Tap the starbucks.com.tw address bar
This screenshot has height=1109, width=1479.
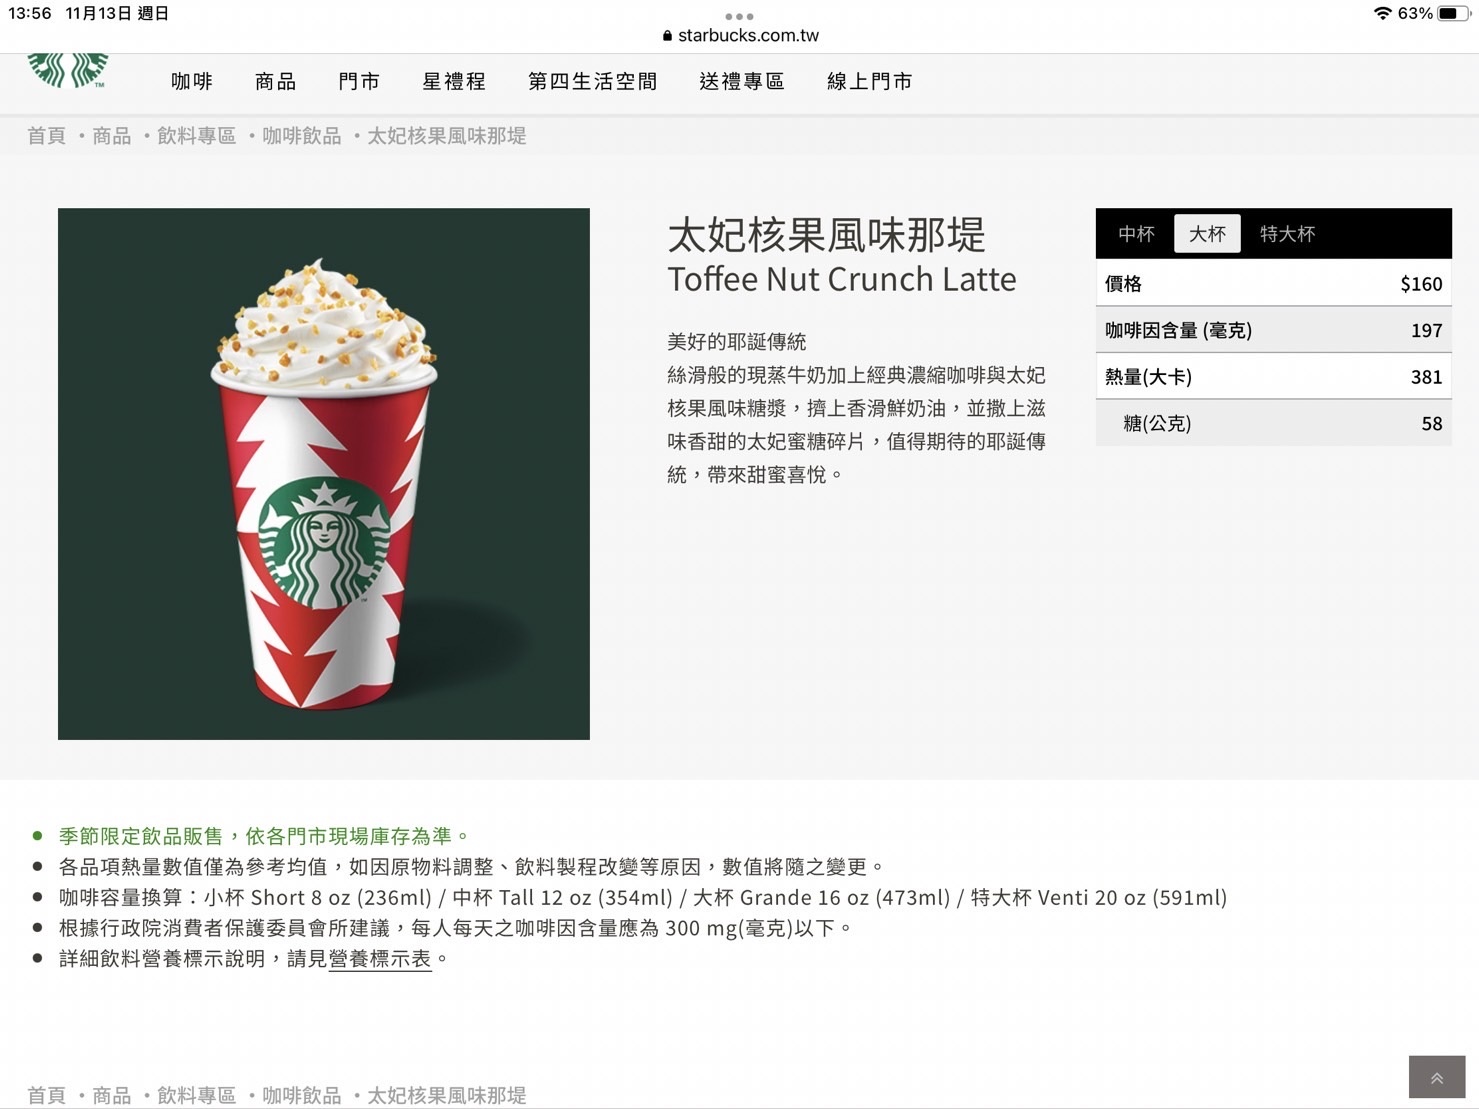point(740,35)
